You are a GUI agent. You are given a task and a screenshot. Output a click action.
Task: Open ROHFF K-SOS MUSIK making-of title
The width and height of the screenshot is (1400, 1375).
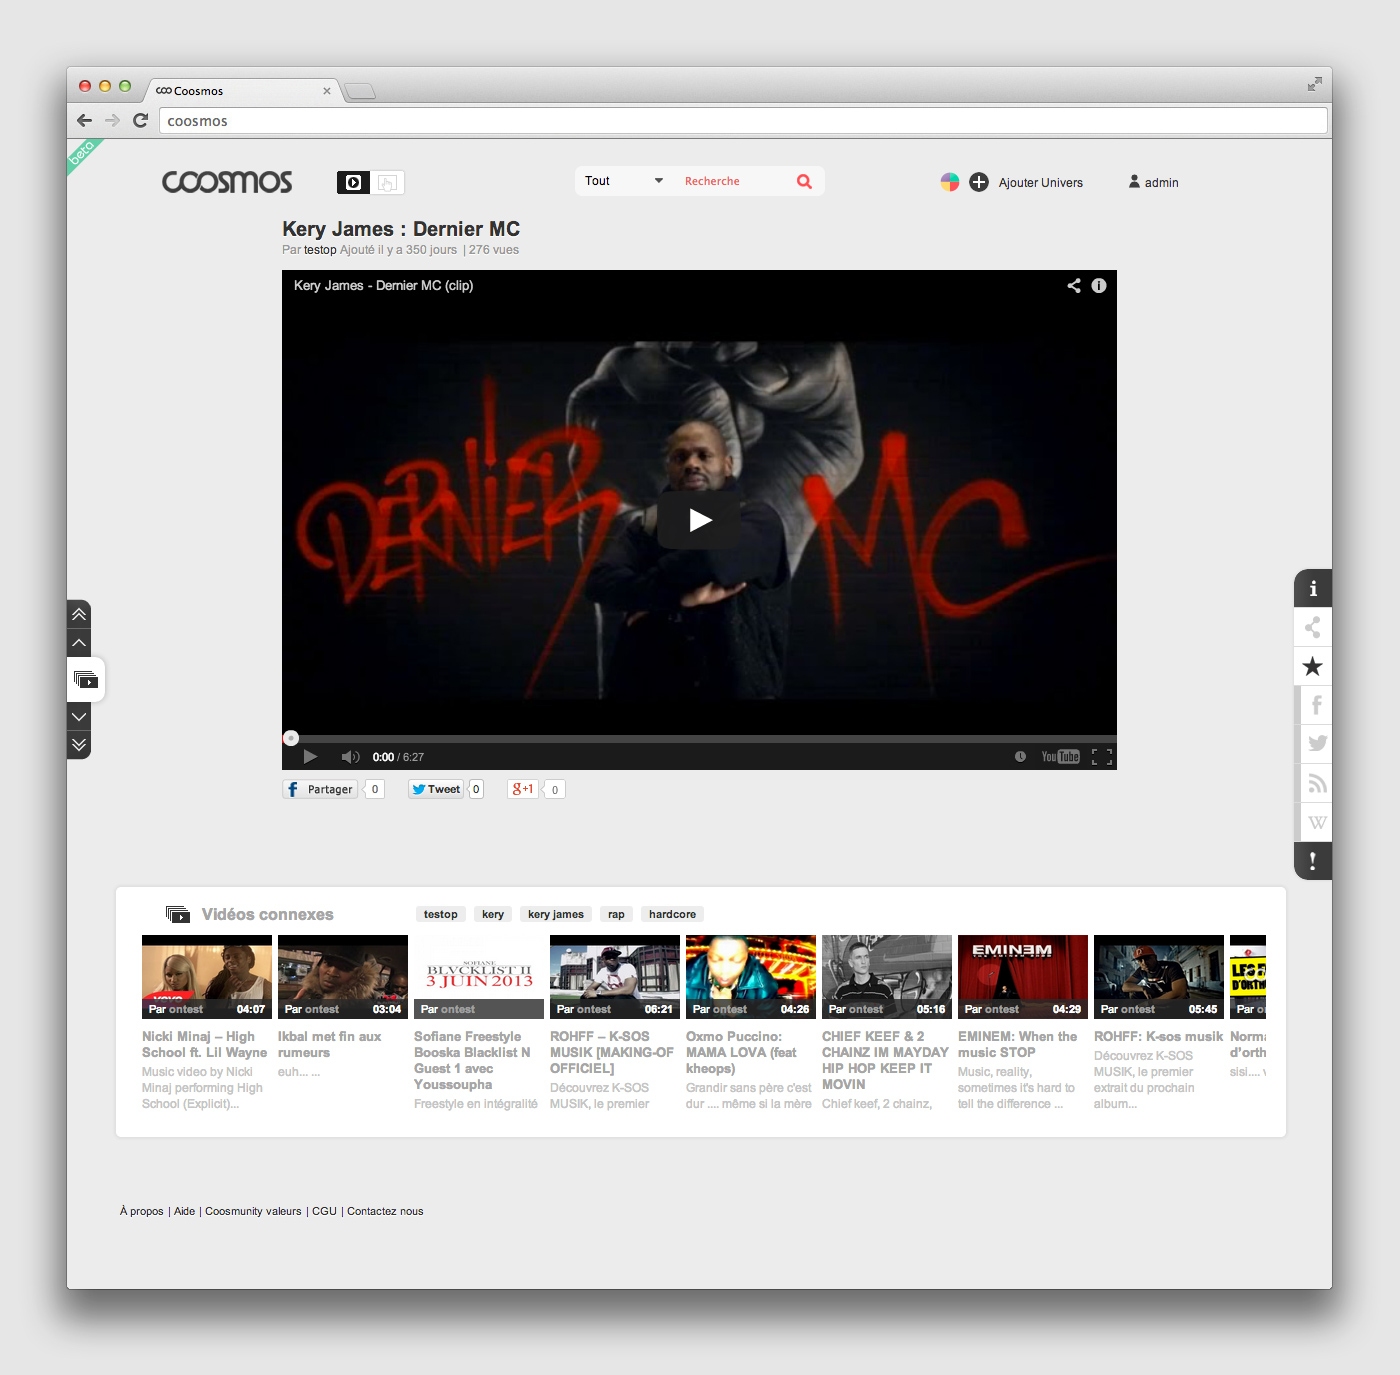click(612, 1053)
